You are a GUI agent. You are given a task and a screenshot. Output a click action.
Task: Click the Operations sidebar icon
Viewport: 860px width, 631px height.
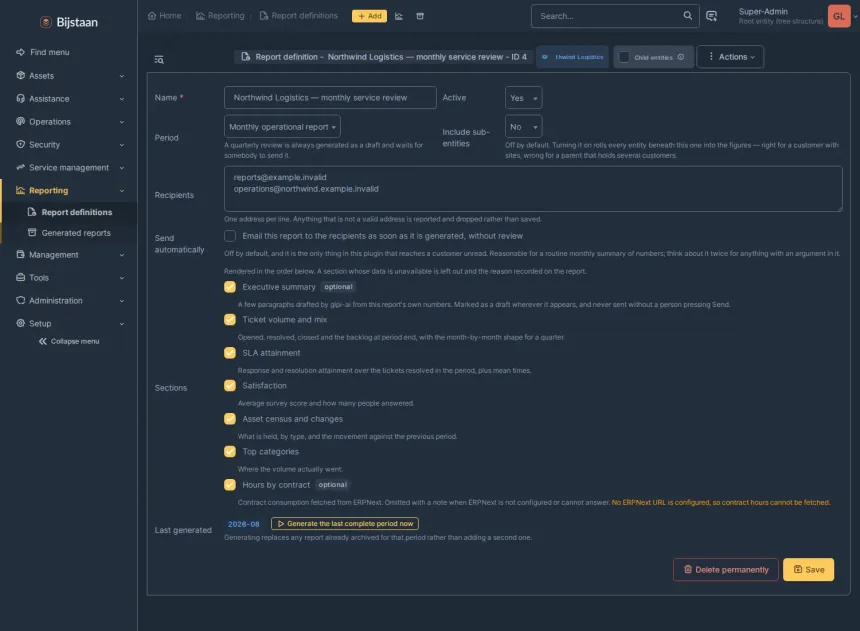tap(20, 121)
